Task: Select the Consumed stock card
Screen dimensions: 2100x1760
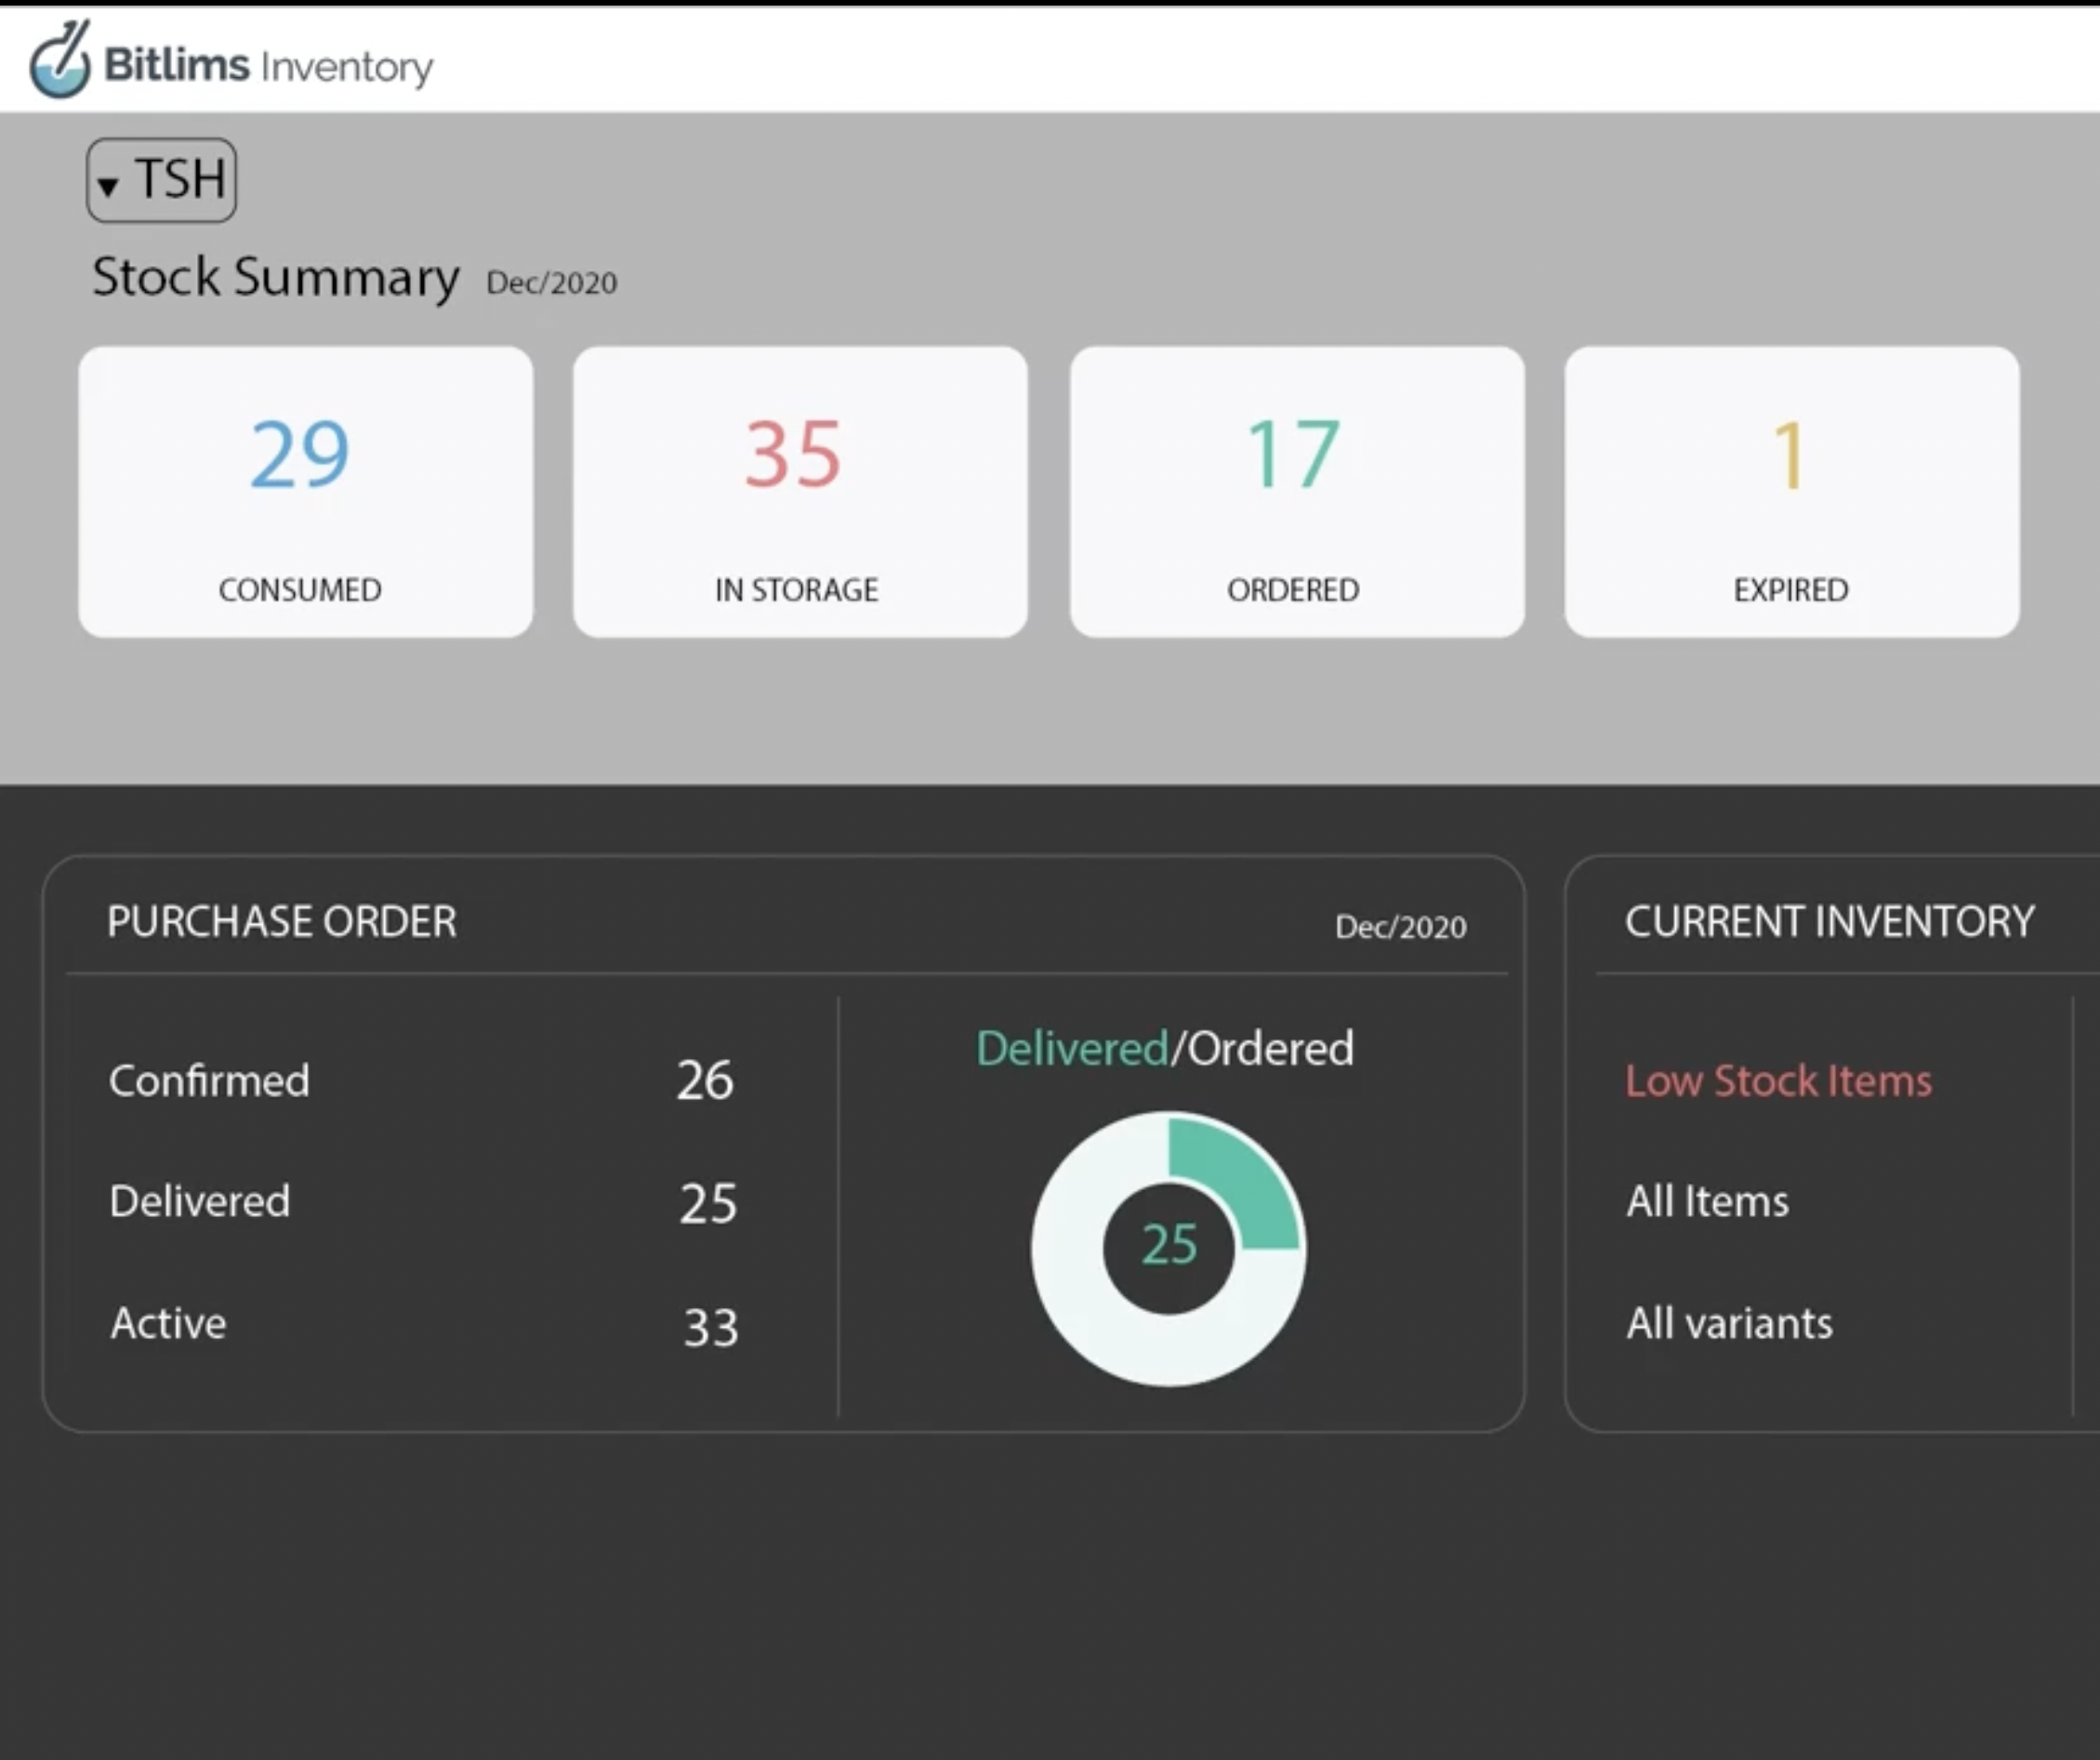Action: pos(305,491)
